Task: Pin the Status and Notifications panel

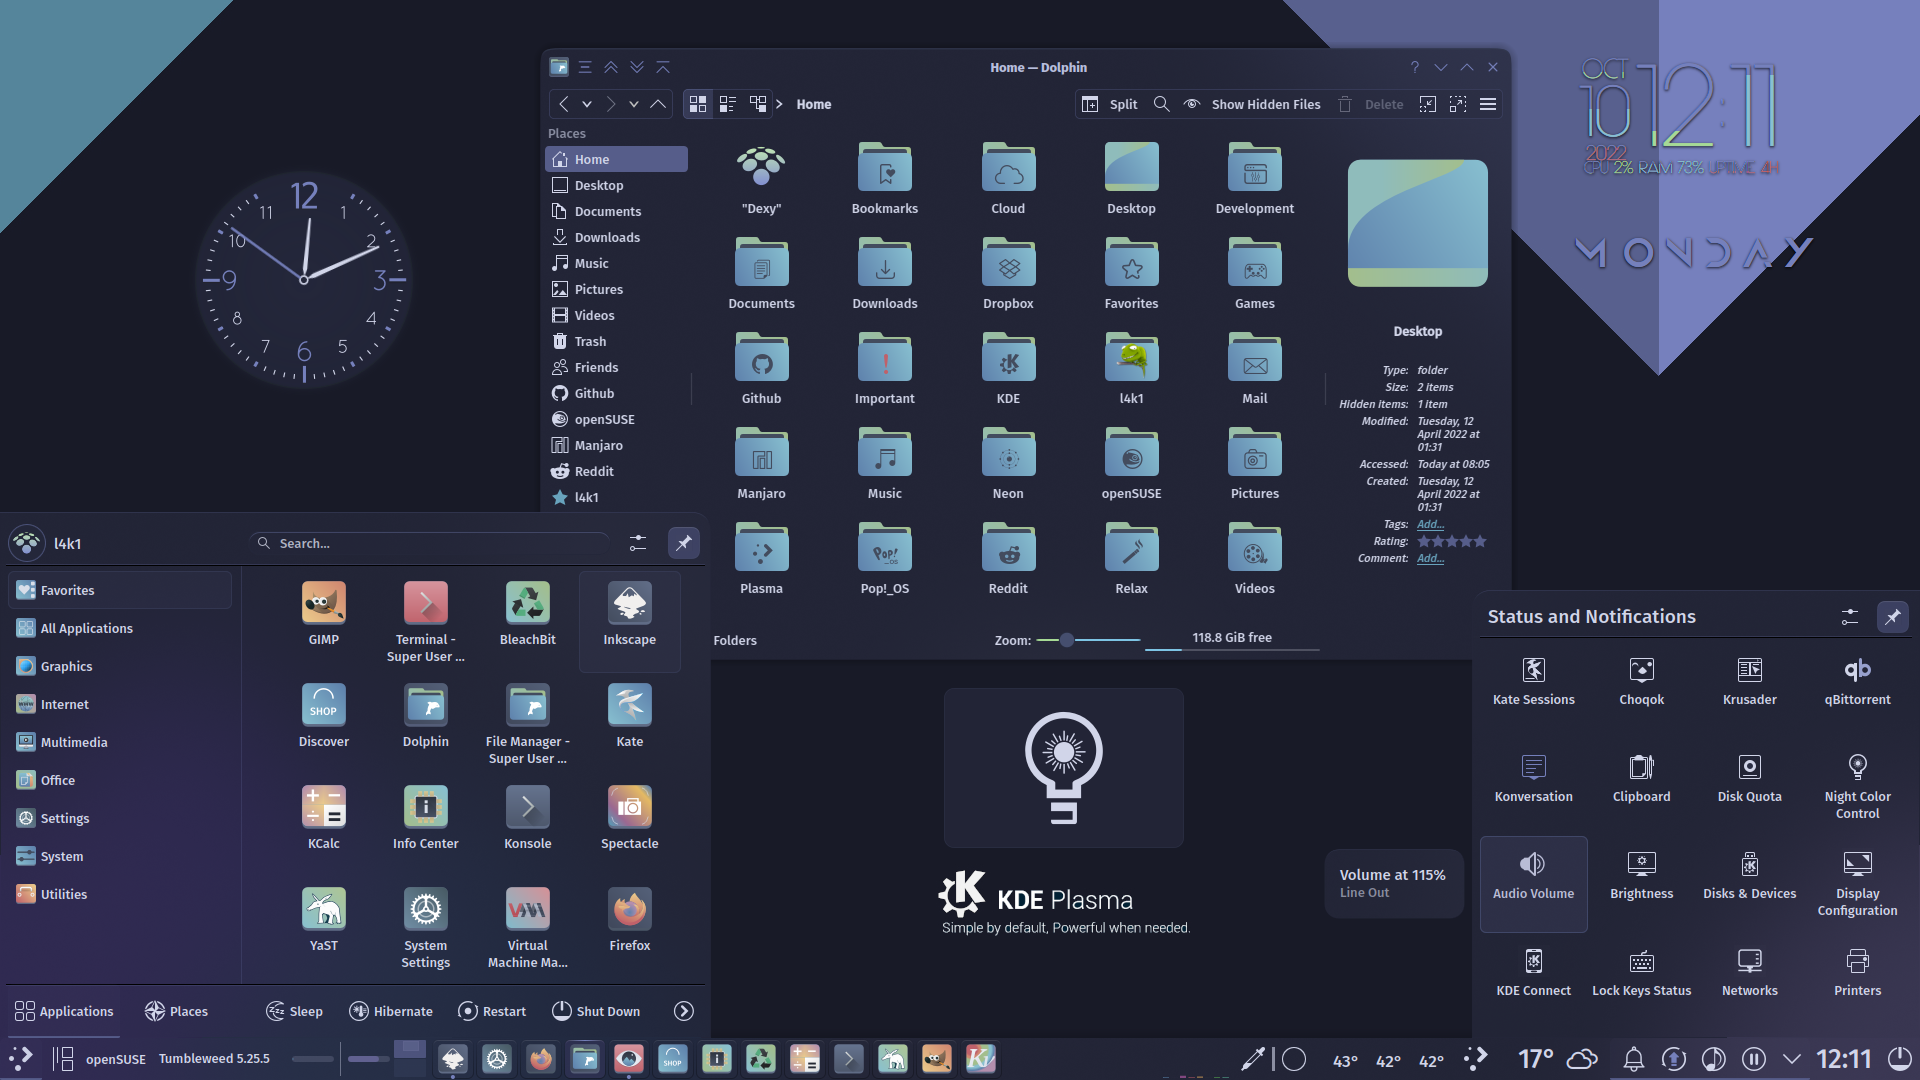Action: 1893,617
